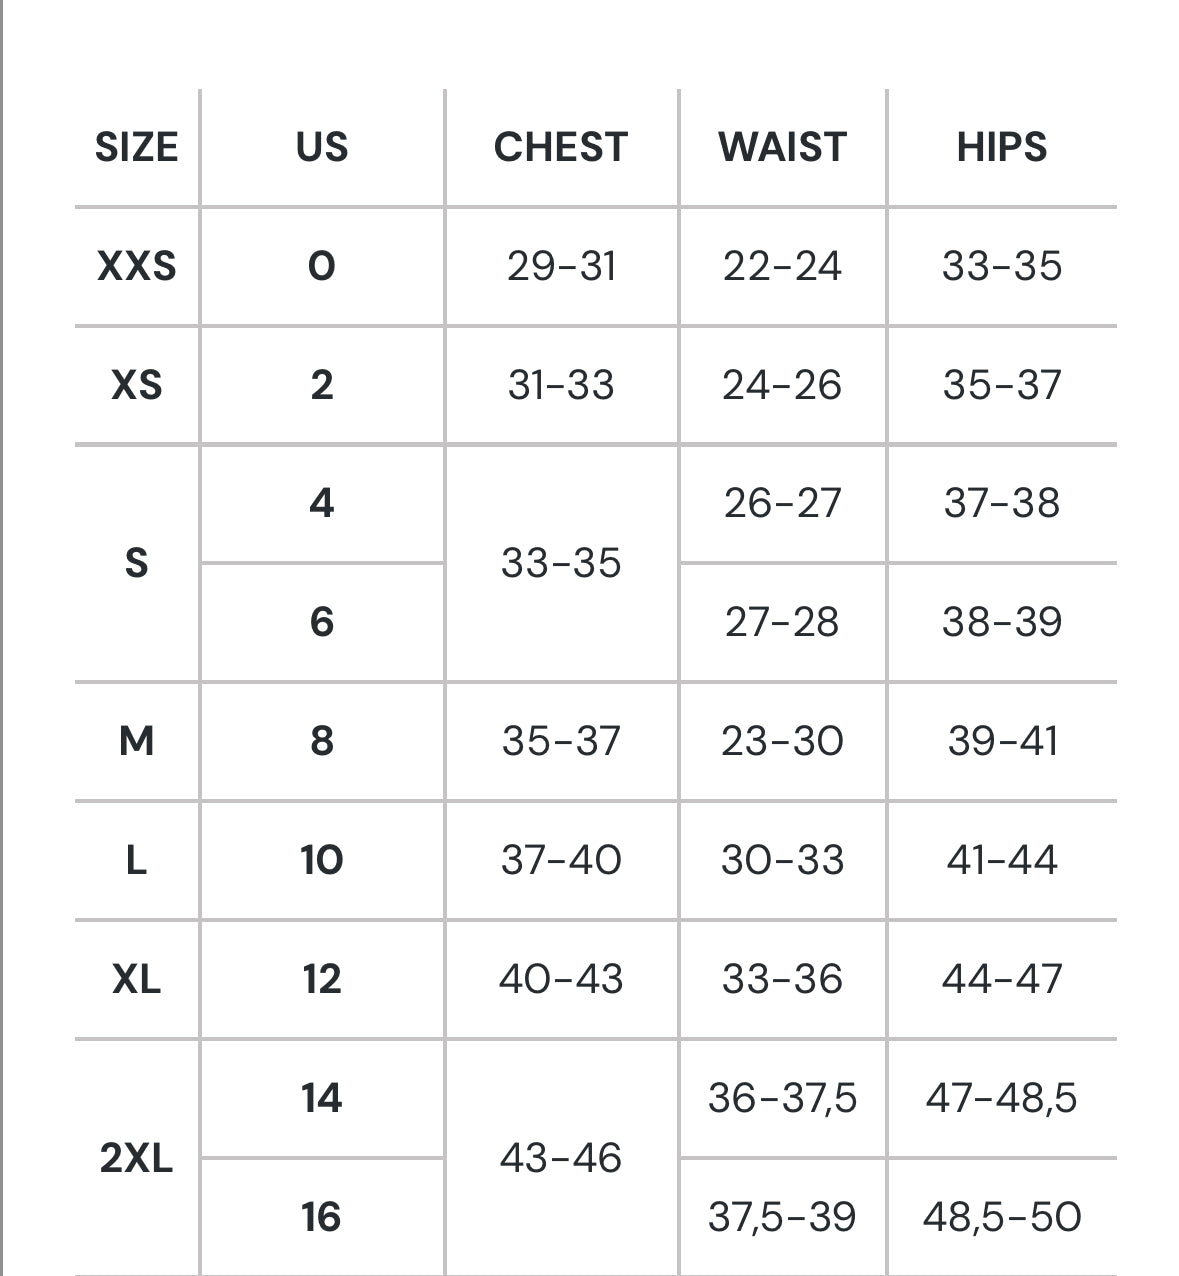
Task: Select the WAIST column header
Action: (x=782, y=147)
